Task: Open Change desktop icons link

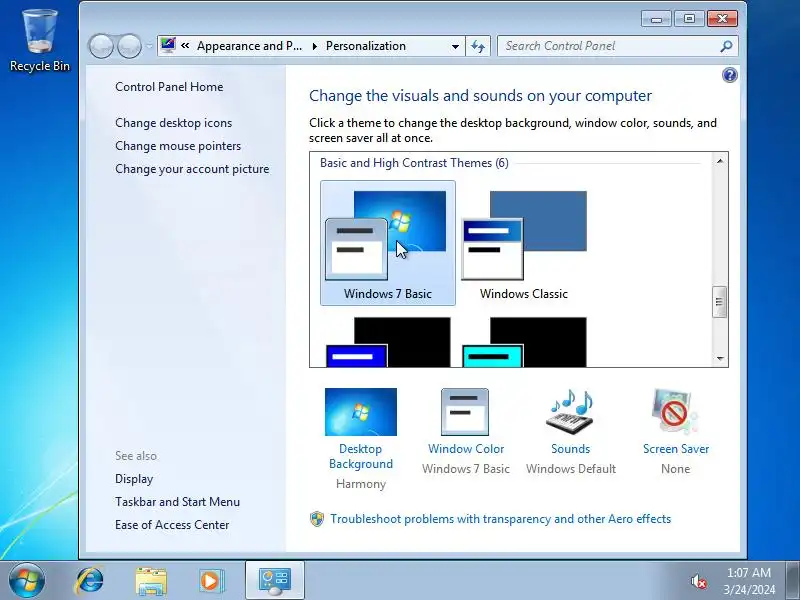Action: click(173, 123)
